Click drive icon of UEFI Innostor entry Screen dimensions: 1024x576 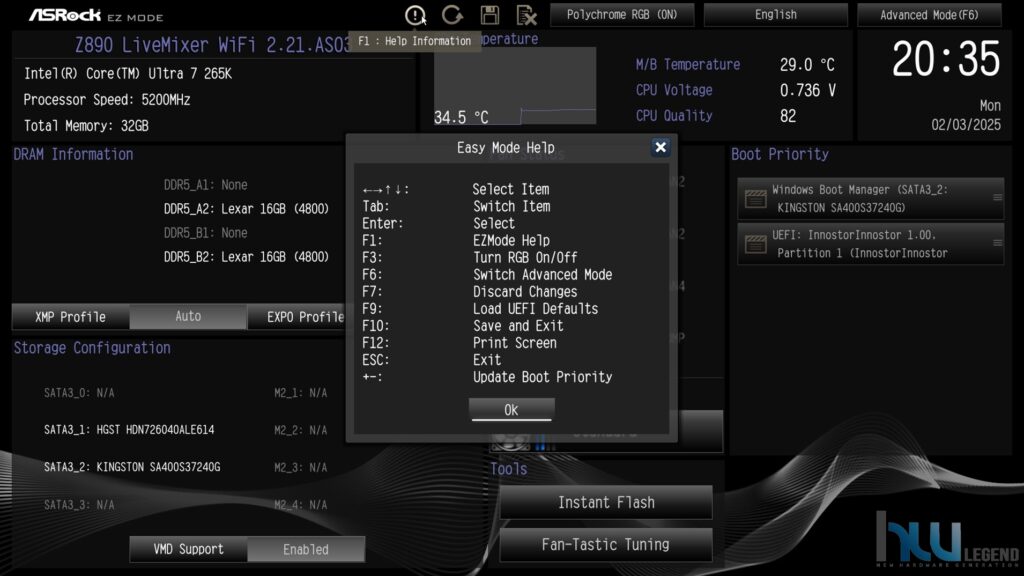click(x=756, y=244)
